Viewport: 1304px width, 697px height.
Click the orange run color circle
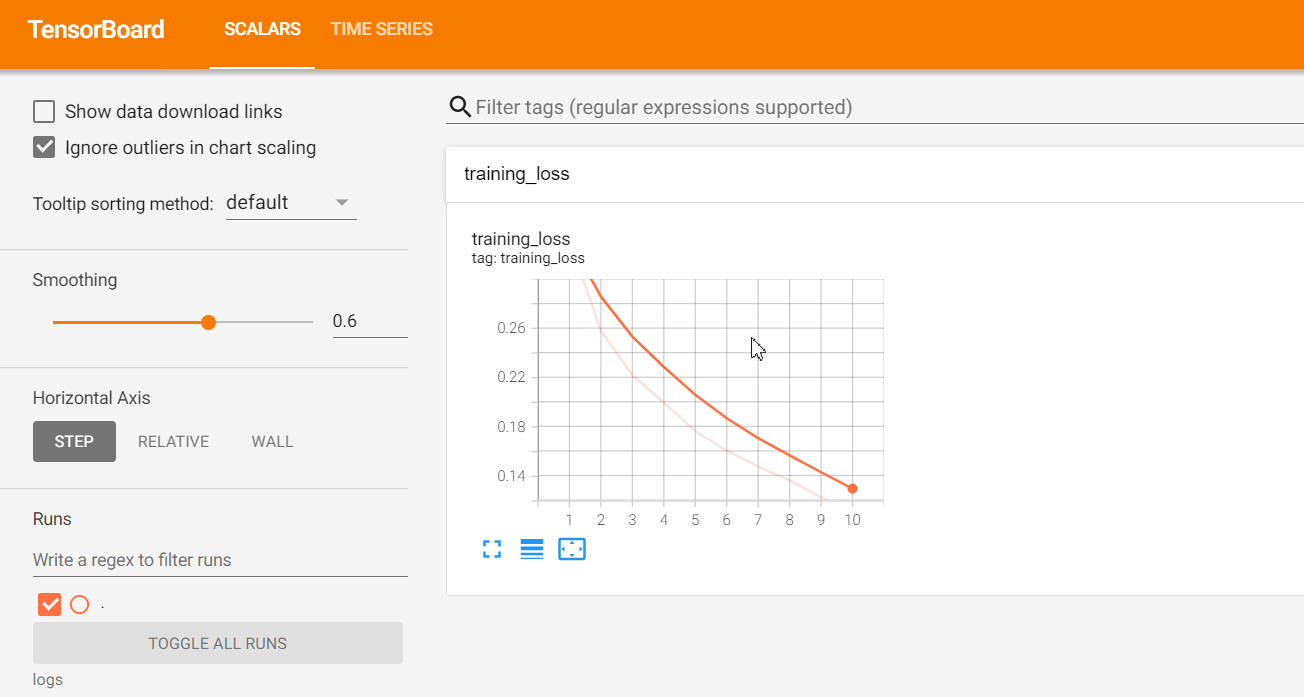(x=80, y=604)
